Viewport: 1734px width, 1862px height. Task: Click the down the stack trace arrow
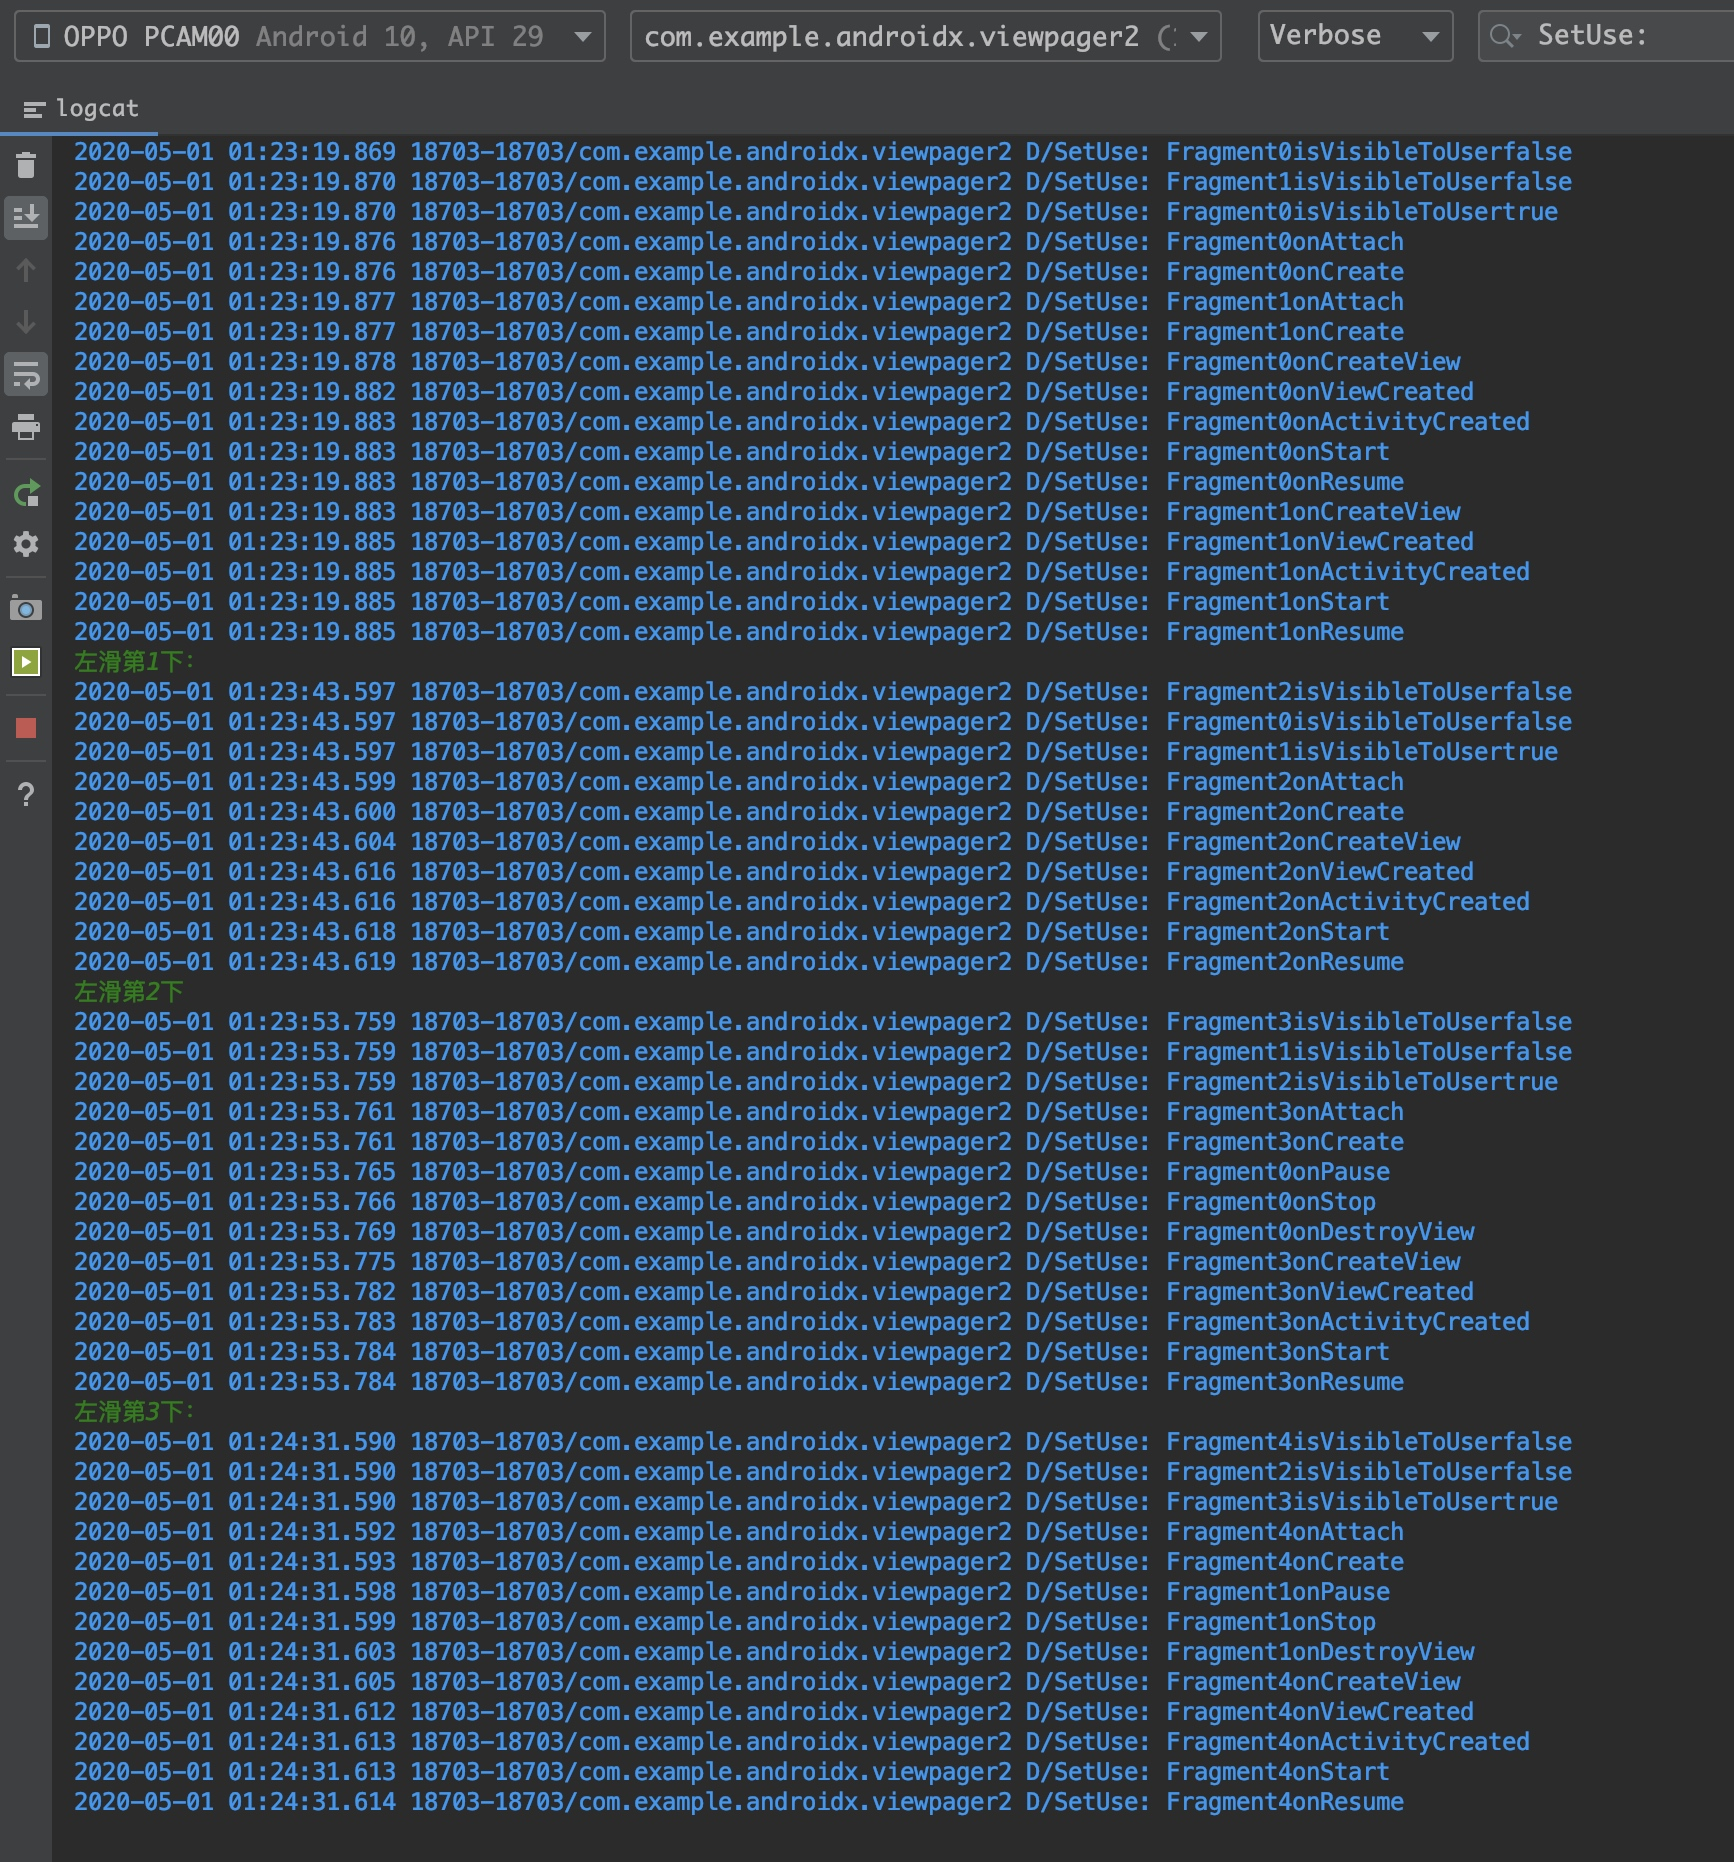(x=26, y=322)
